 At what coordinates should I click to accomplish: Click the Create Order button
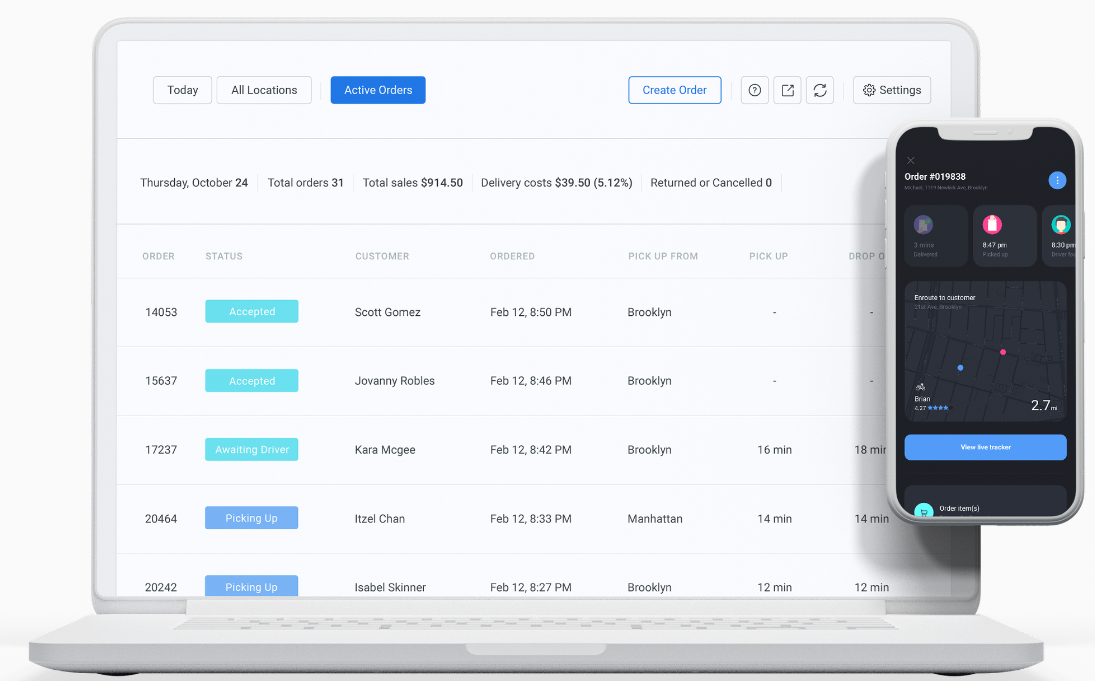[674, 90]
